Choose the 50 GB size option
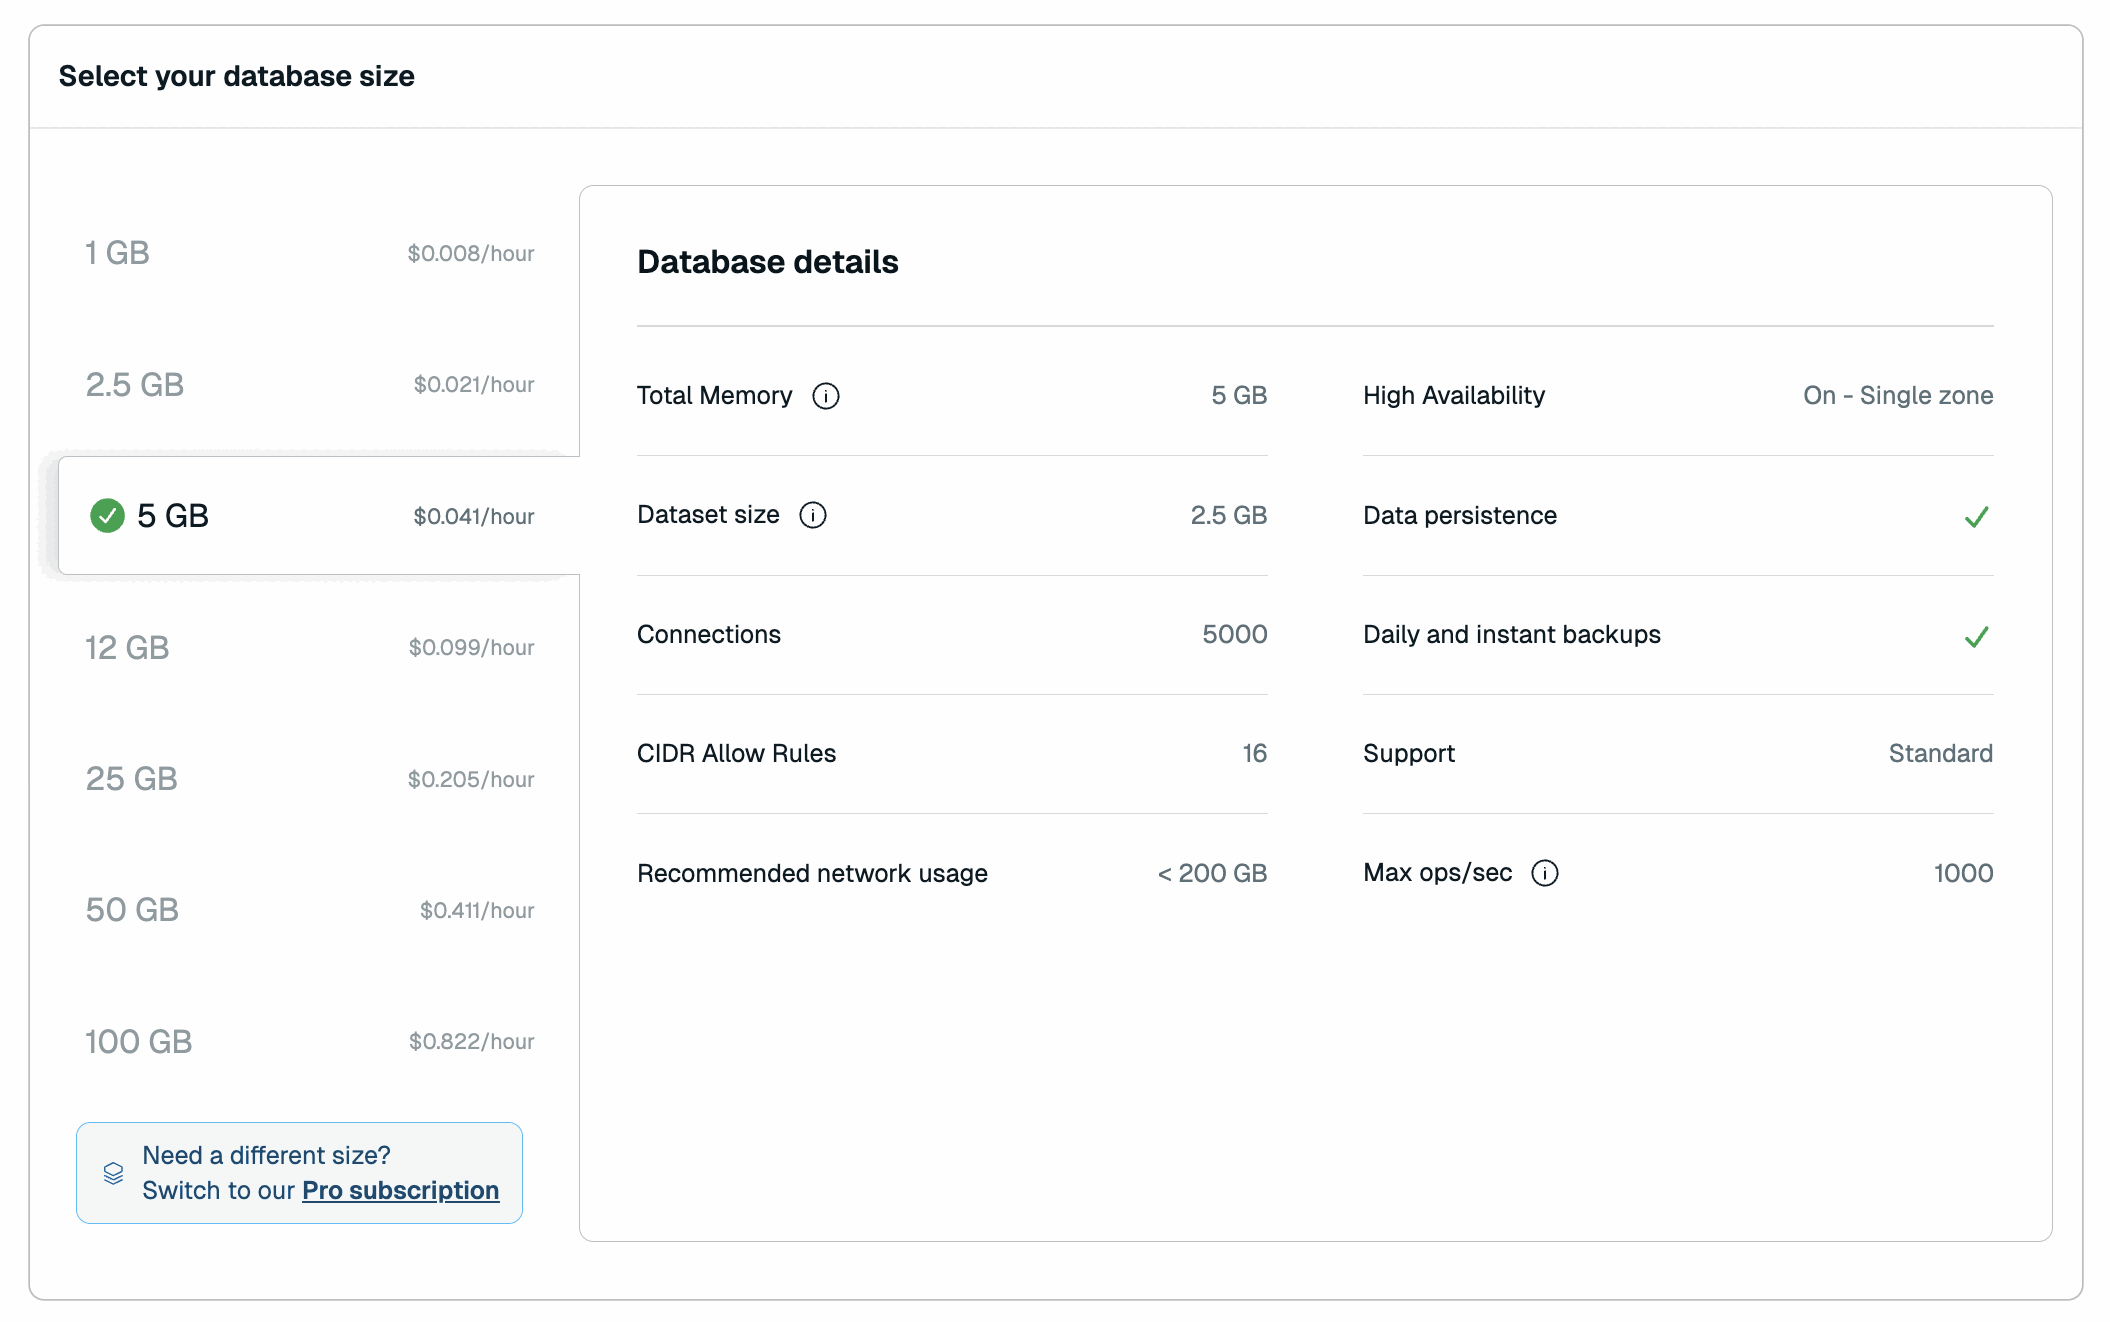This screenshot has width=2110, height=1322. [x=309, y=910]
